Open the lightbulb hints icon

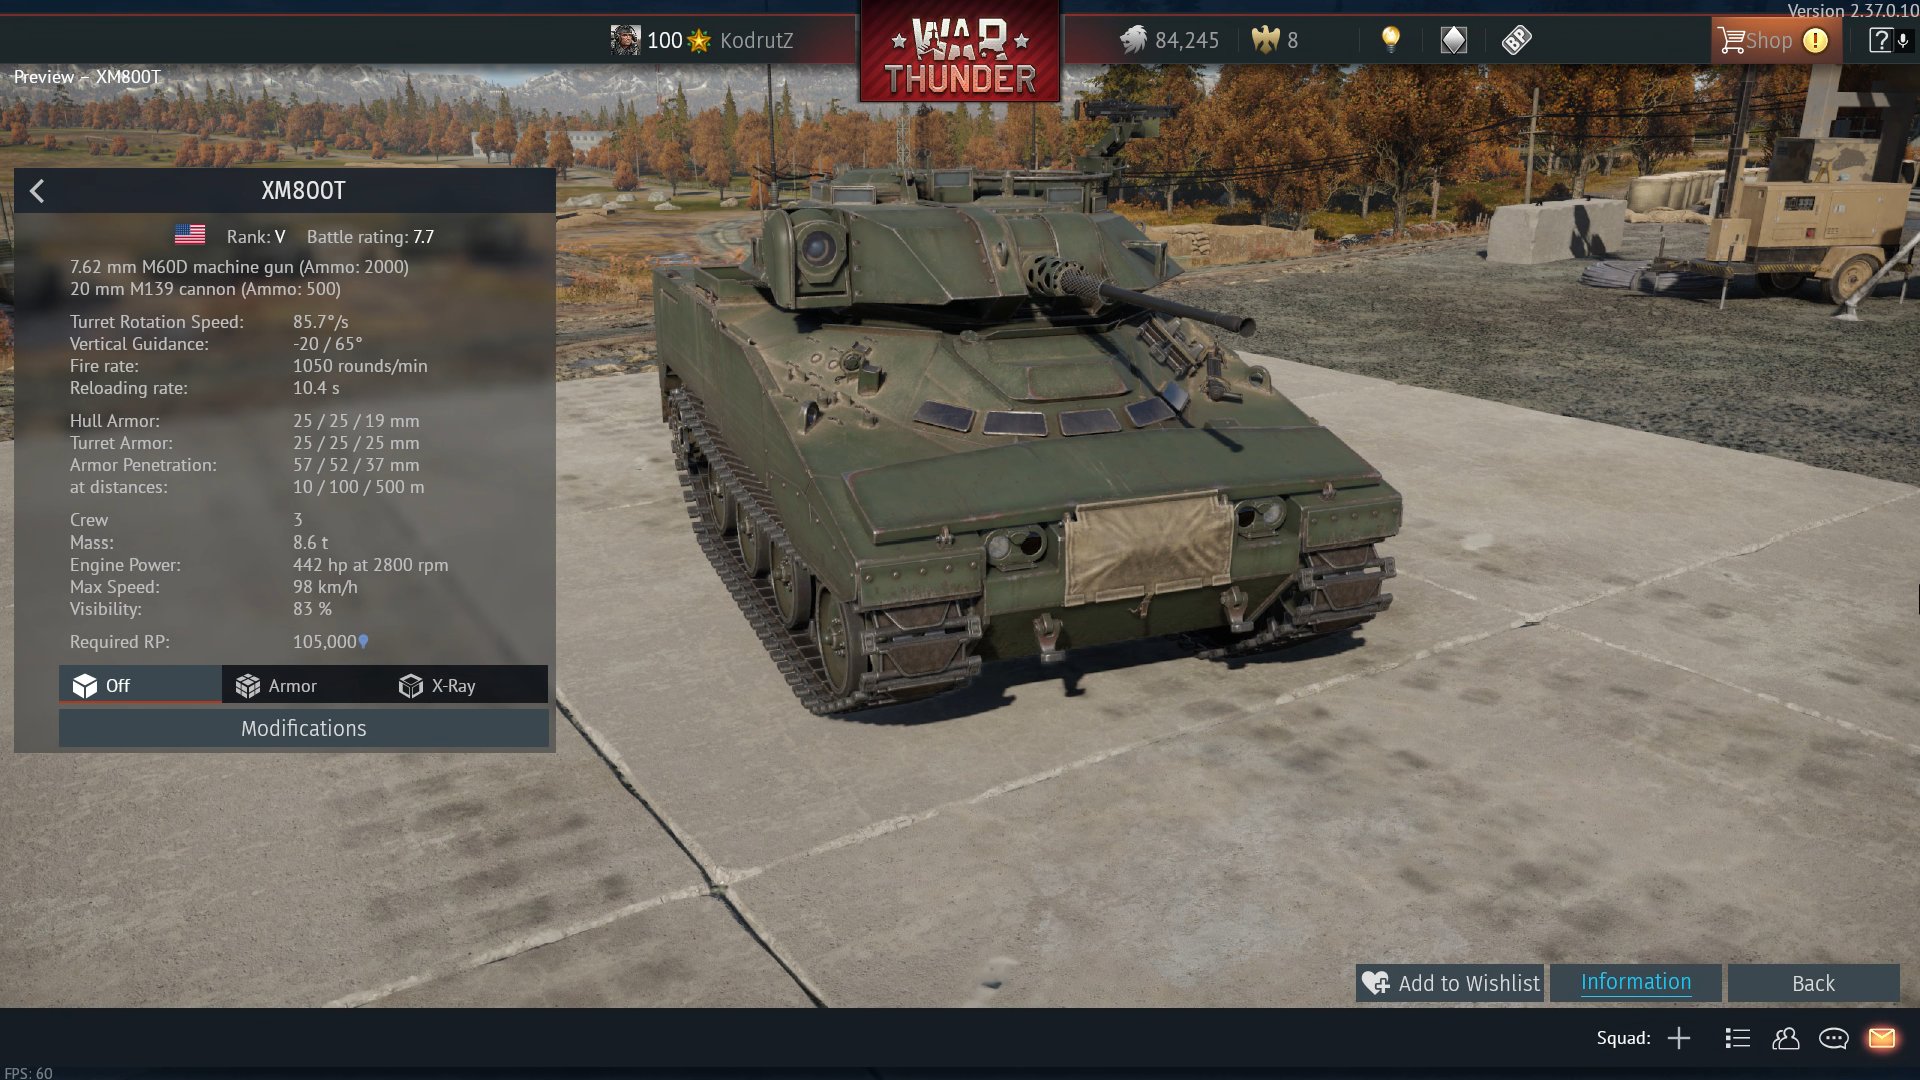(x=1390, y=40)
